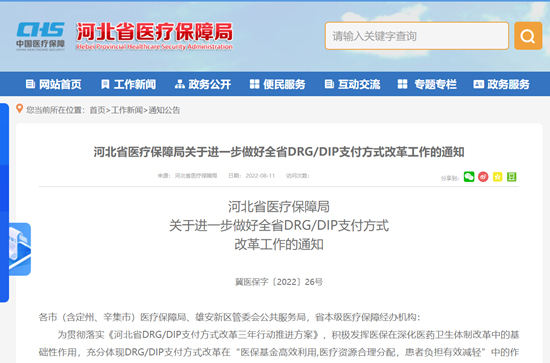Open the 网站首页 menu item

54,84
